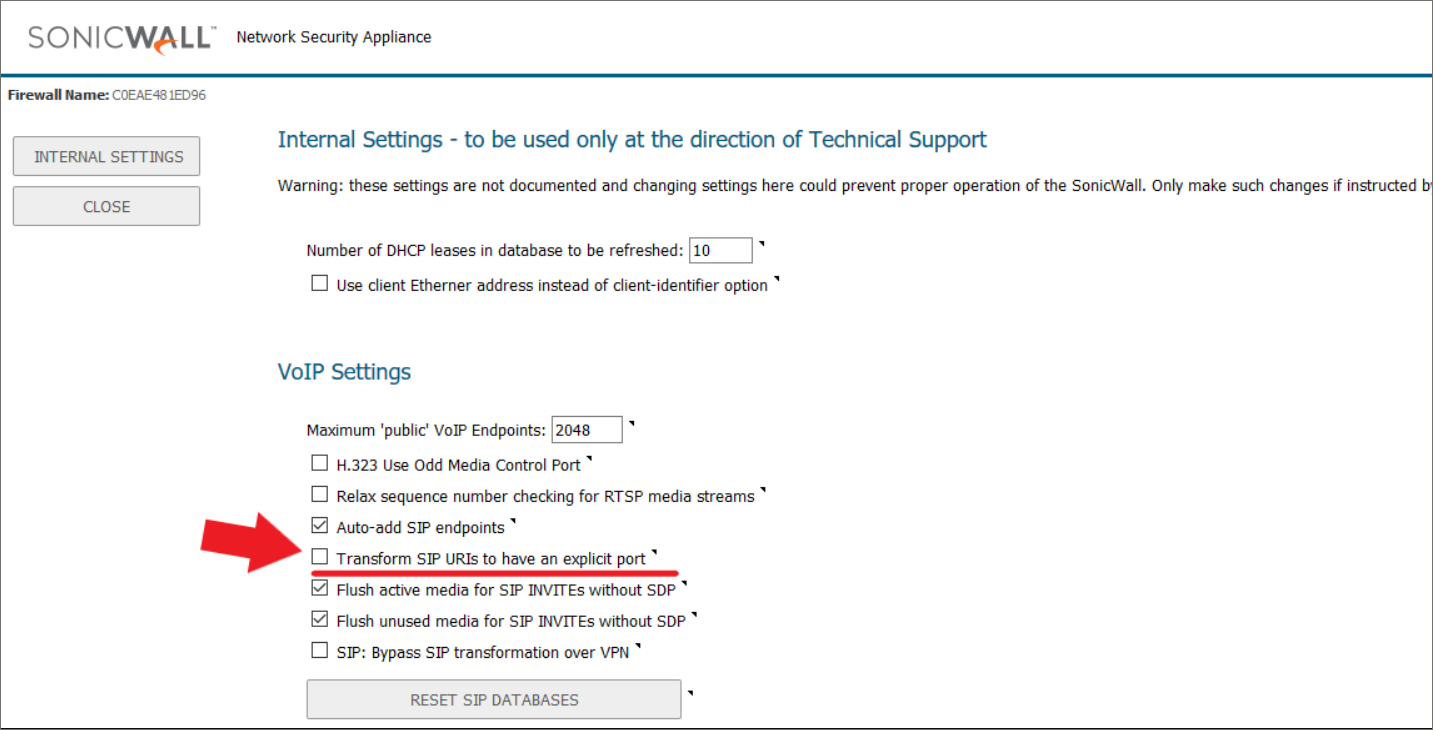The height and width of the screenshot is (730, 1433).
Task: Click tooltip marker after Auto-add SIP endpoints
Action: tap(513, 521)
